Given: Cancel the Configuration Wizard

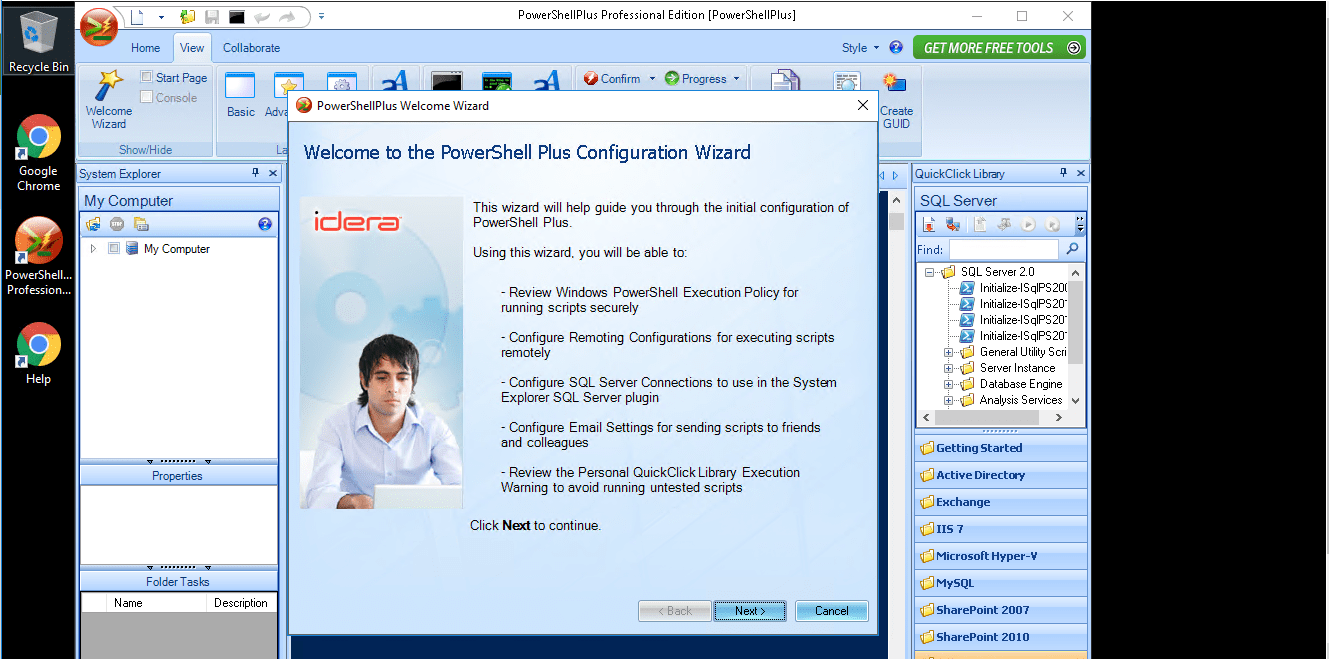Looking at the screenshot, I should (831, 611).
